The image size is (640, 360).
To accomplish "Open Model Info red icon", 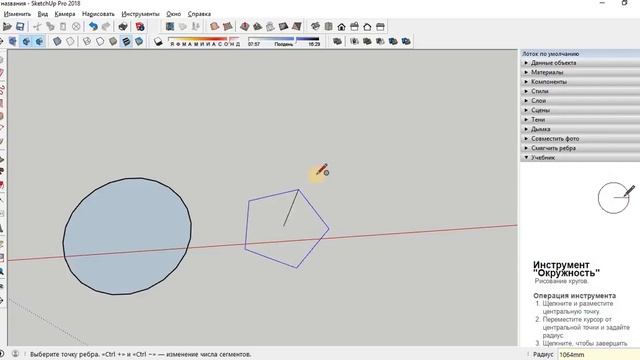I will pos(140,27).
